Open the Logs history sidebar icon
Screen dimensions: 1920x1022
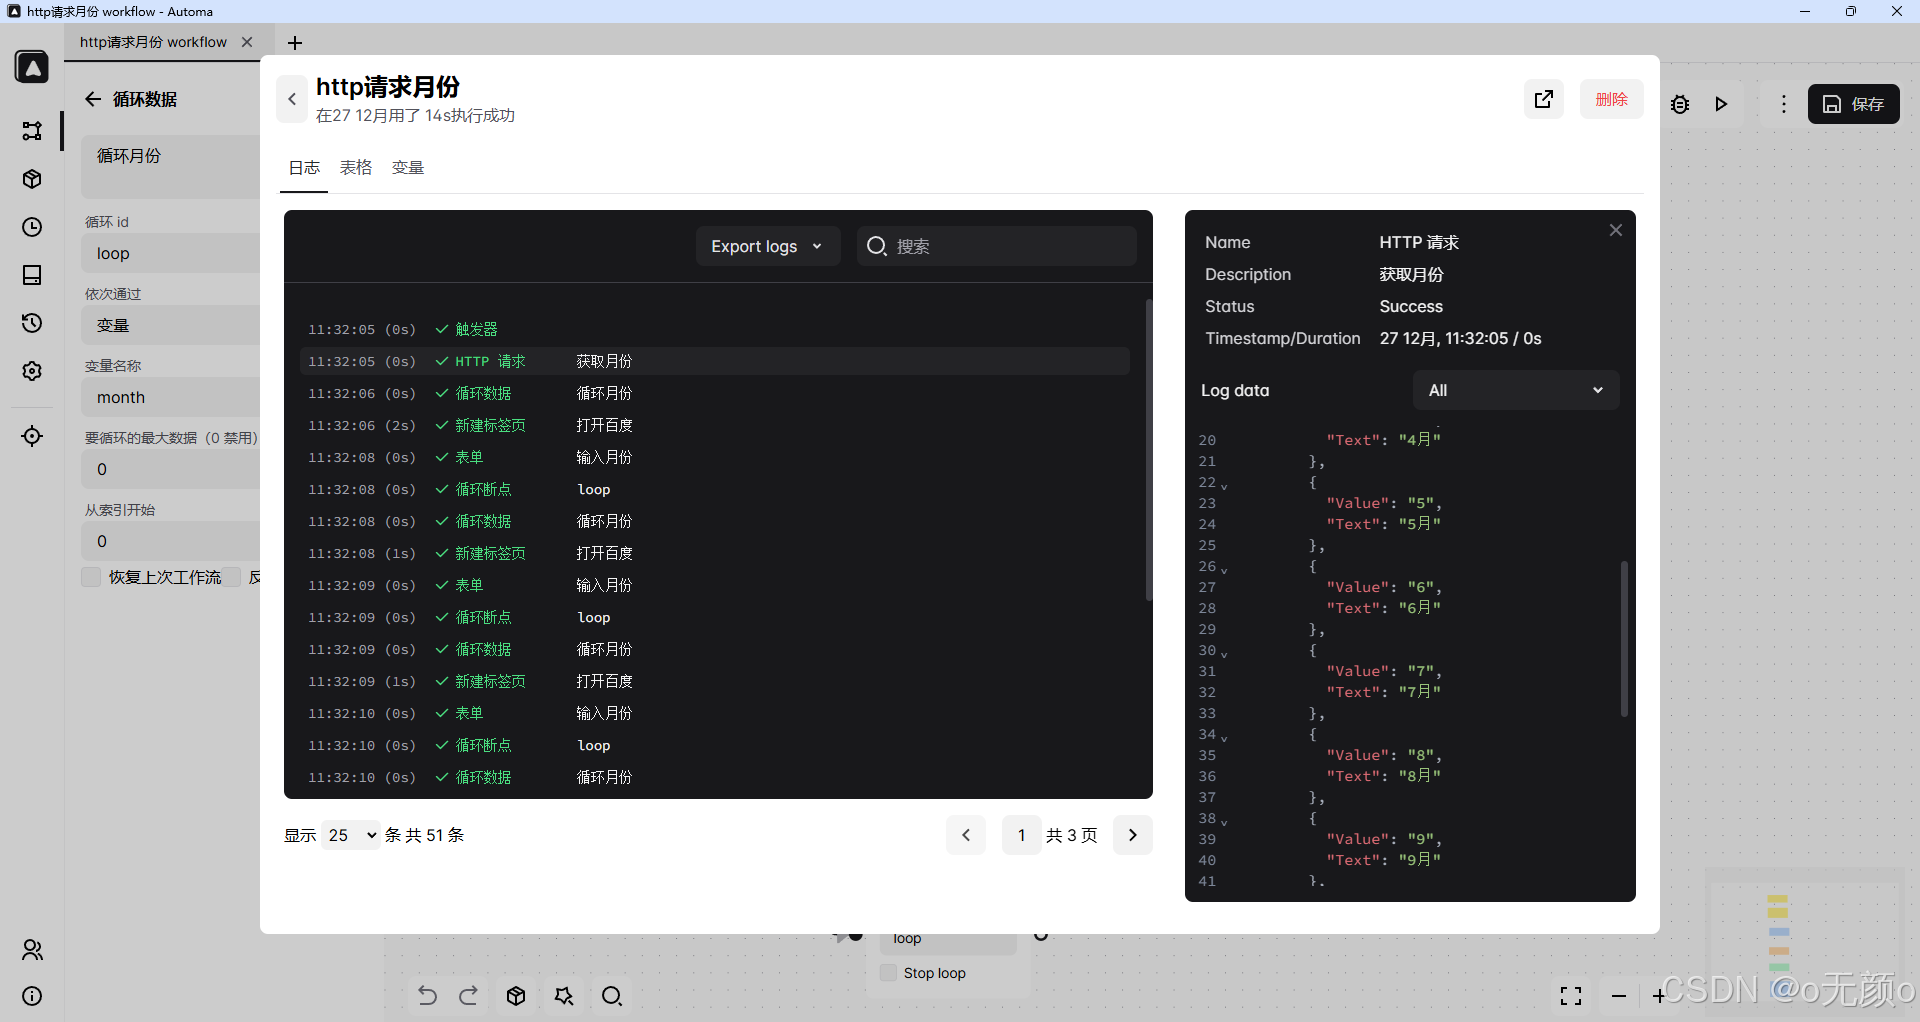[x=32, y=323]
